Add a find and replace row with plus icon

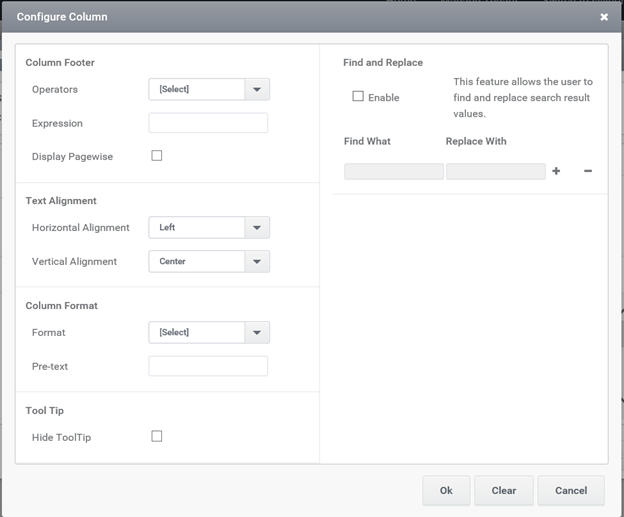556,171
